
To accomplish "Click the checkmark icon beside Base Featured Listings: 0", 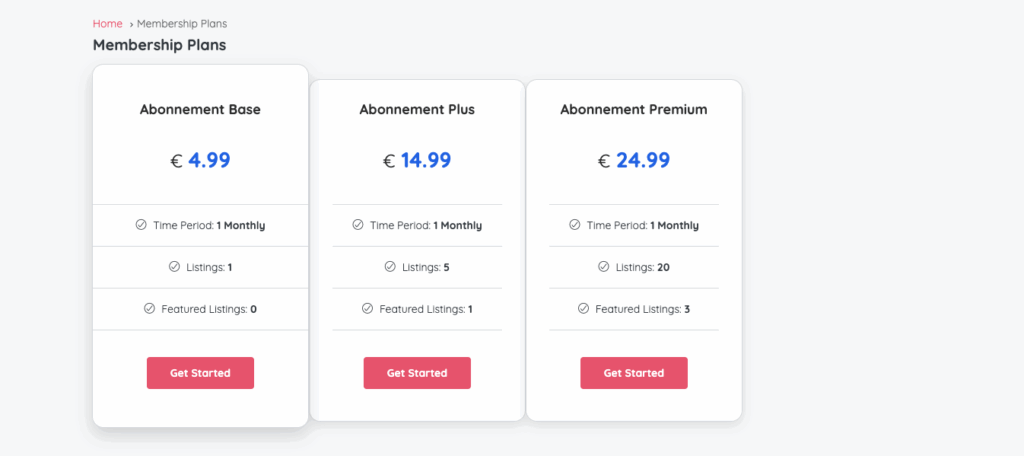I will (150, 308).
